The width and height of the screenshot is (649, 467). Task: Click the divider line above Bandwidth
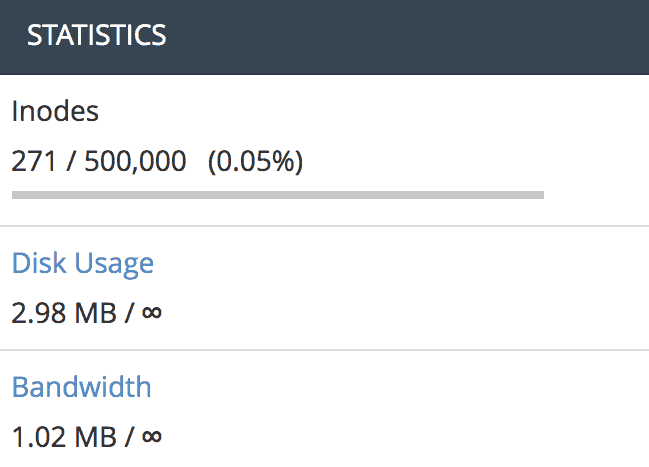[x=324, y=350]
